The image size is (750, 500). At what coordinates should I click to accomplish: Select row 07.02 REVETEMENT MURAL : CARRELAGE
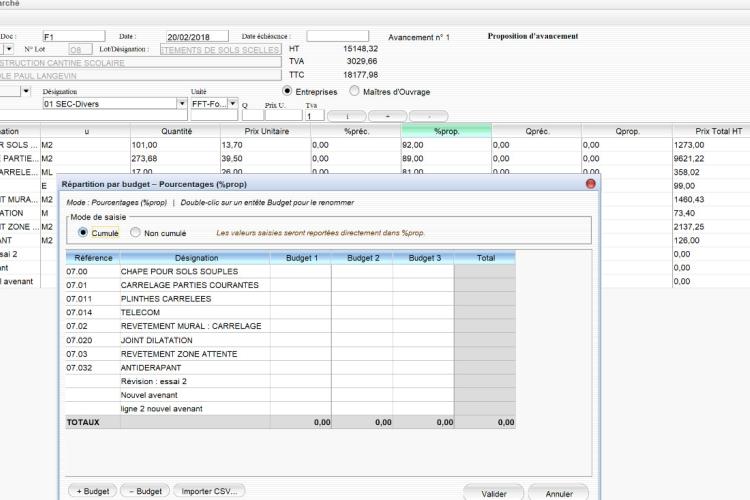pos(291,326)
